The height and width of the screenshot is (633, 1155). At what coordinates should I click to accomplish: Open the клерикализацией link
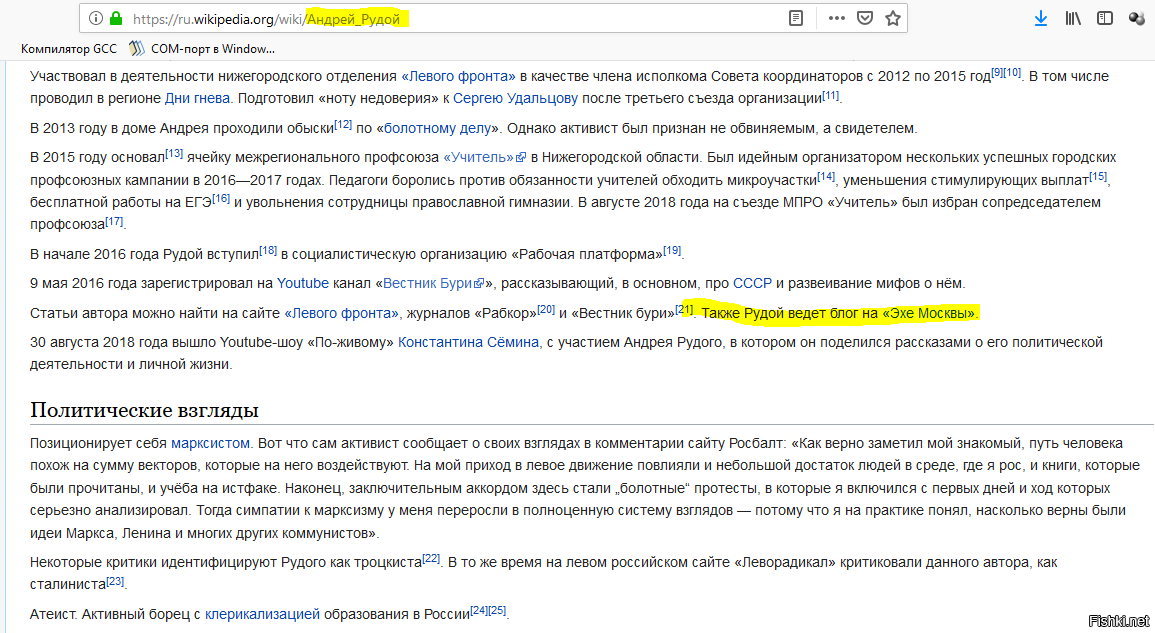262,615
